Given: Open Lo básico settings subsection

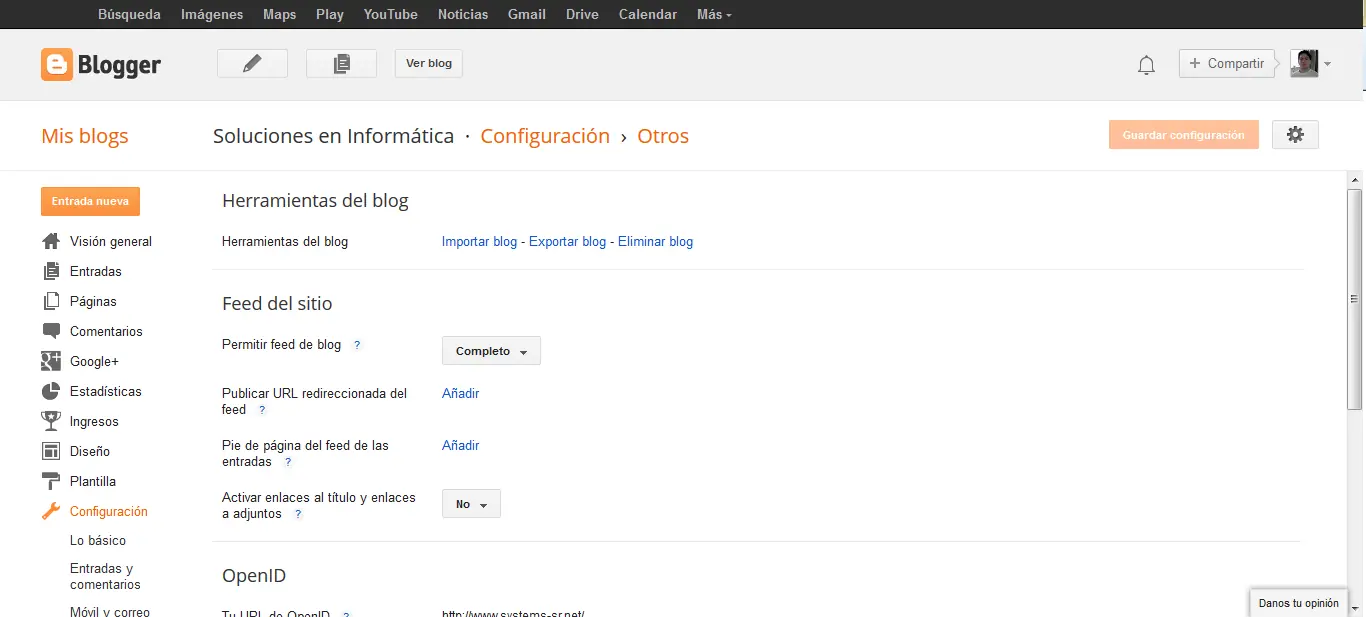Looking at the screenshot, I should (98, 540).
